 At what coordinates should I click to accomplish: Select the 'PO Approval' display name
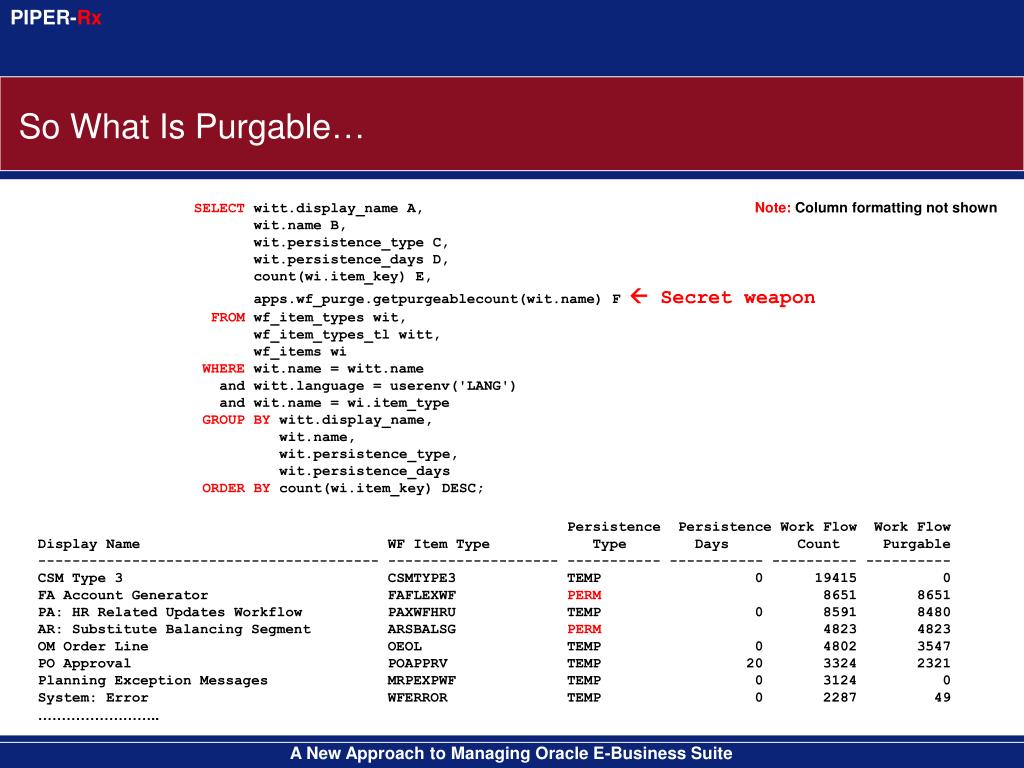[84, 664]
